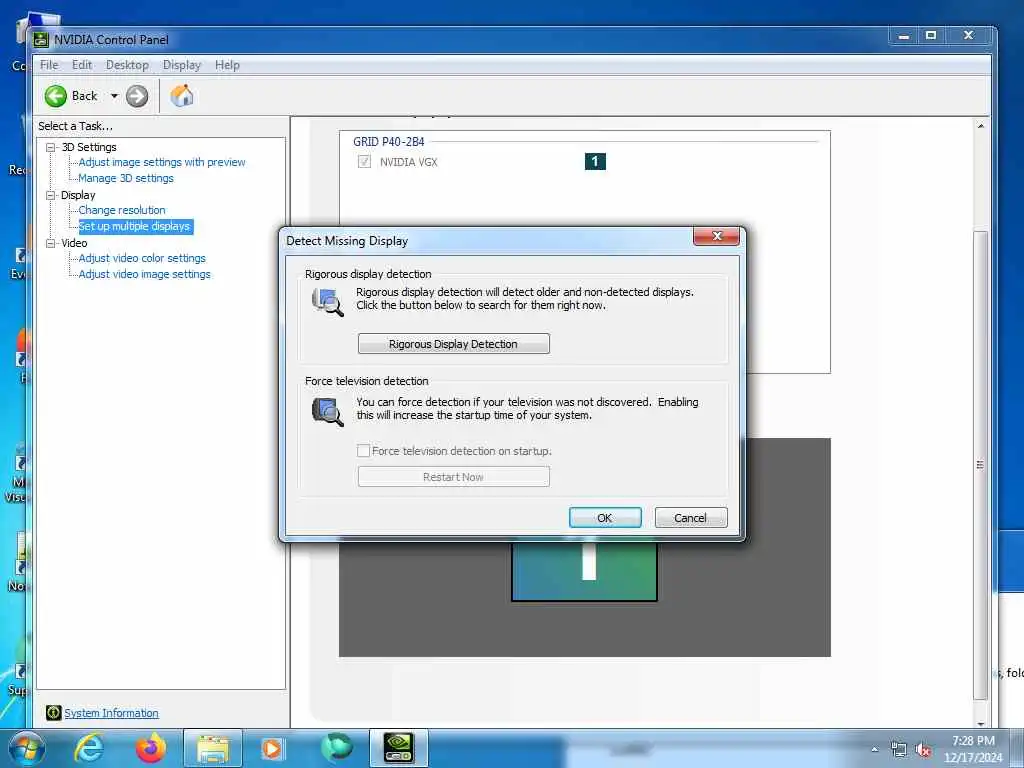Click the scrollbar up arrow

pos(981,125)
